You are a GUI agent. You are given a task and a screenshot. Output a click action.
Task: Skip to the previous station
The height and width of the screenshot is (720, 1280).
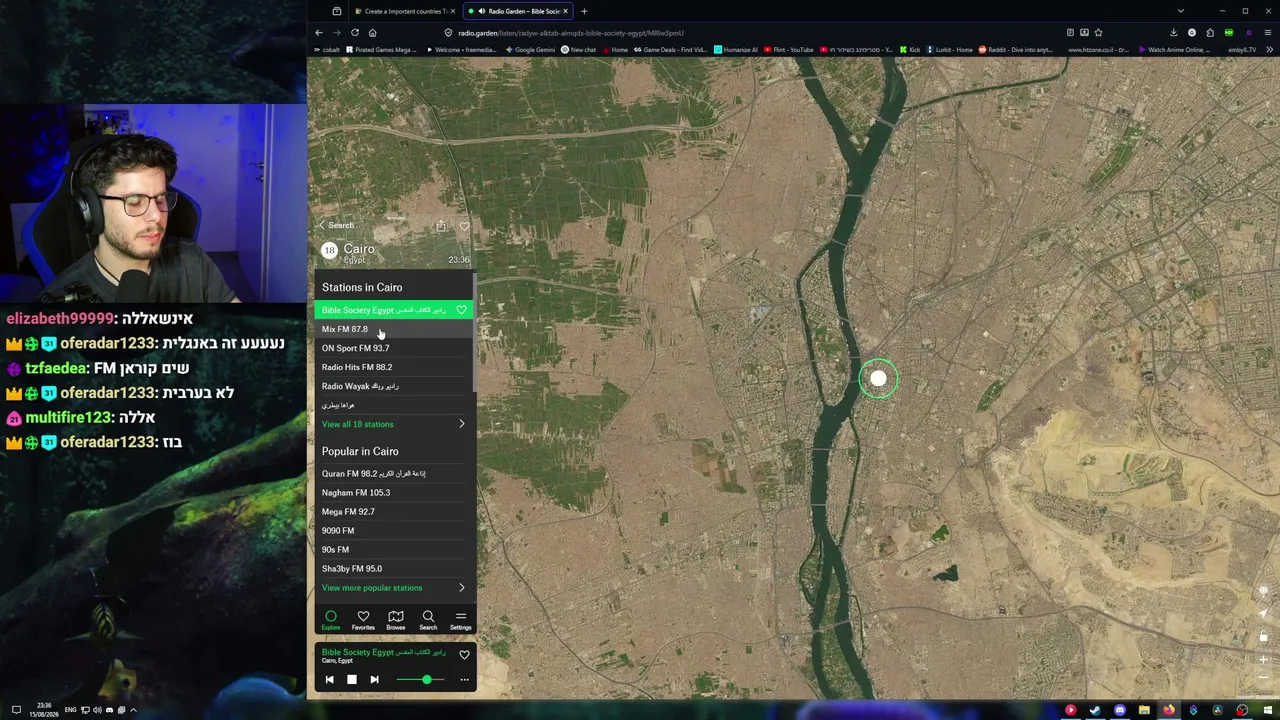329,680
